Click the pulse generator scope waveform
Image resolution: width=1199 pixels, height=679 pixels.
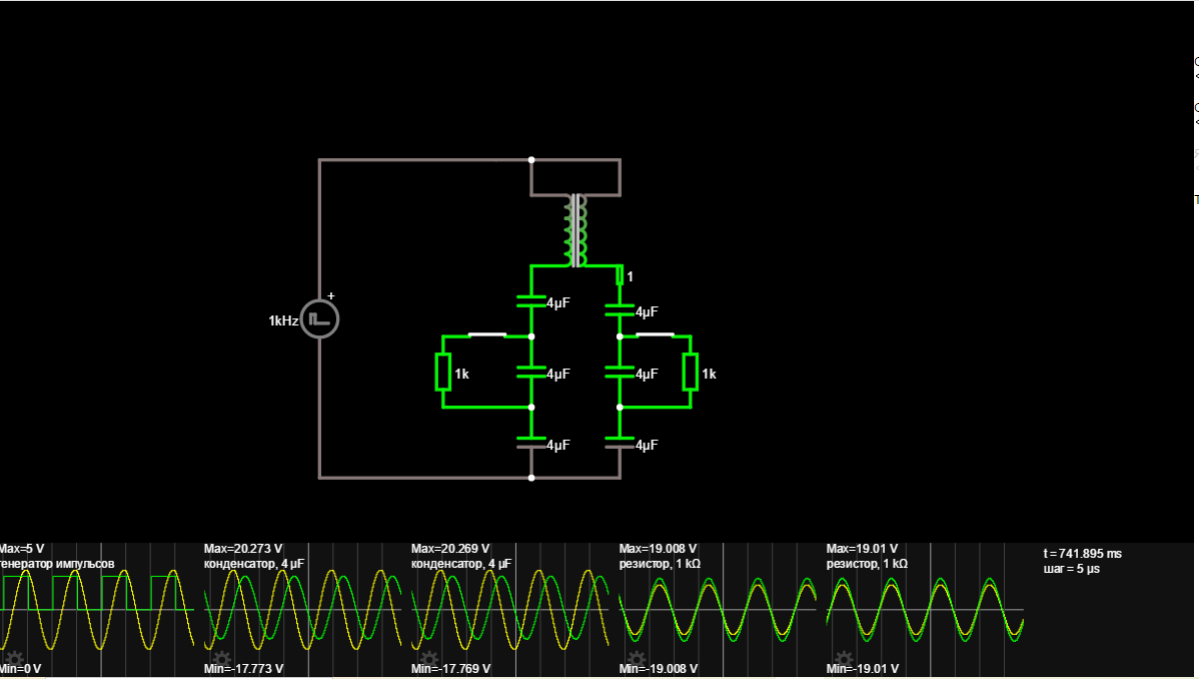(98, 610)
